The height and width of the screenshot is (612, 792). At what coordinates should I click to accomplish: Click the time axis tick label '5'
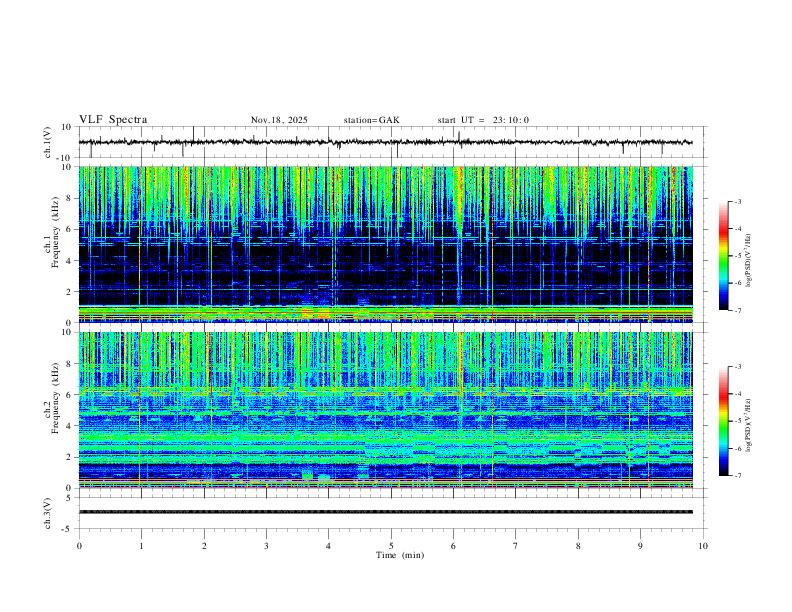click(391, 546)
